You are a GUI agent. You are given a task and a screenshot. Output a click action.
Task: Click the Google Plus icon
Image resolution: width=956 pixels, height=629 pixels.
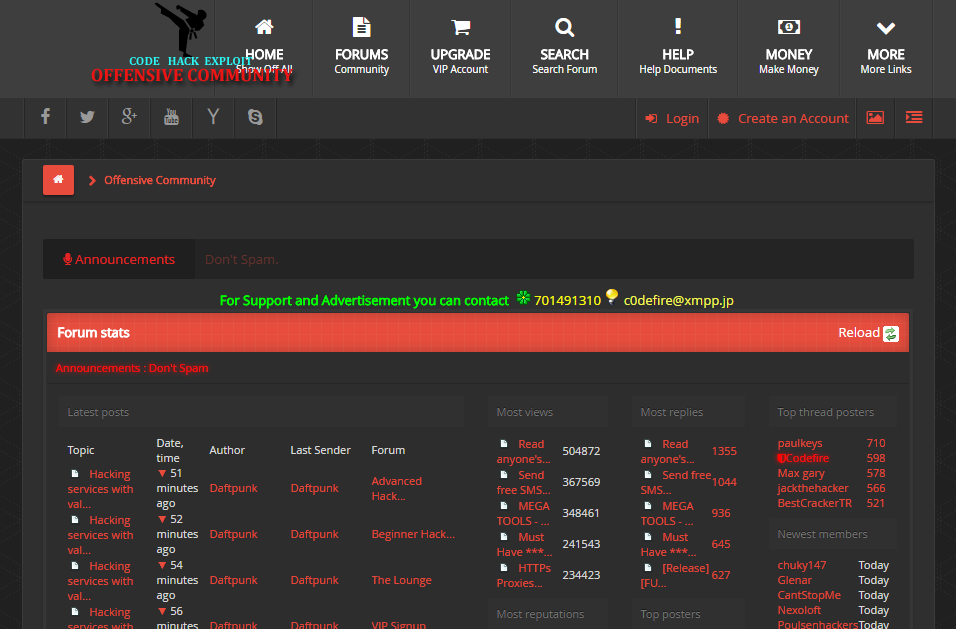click(x=129, y=118)
